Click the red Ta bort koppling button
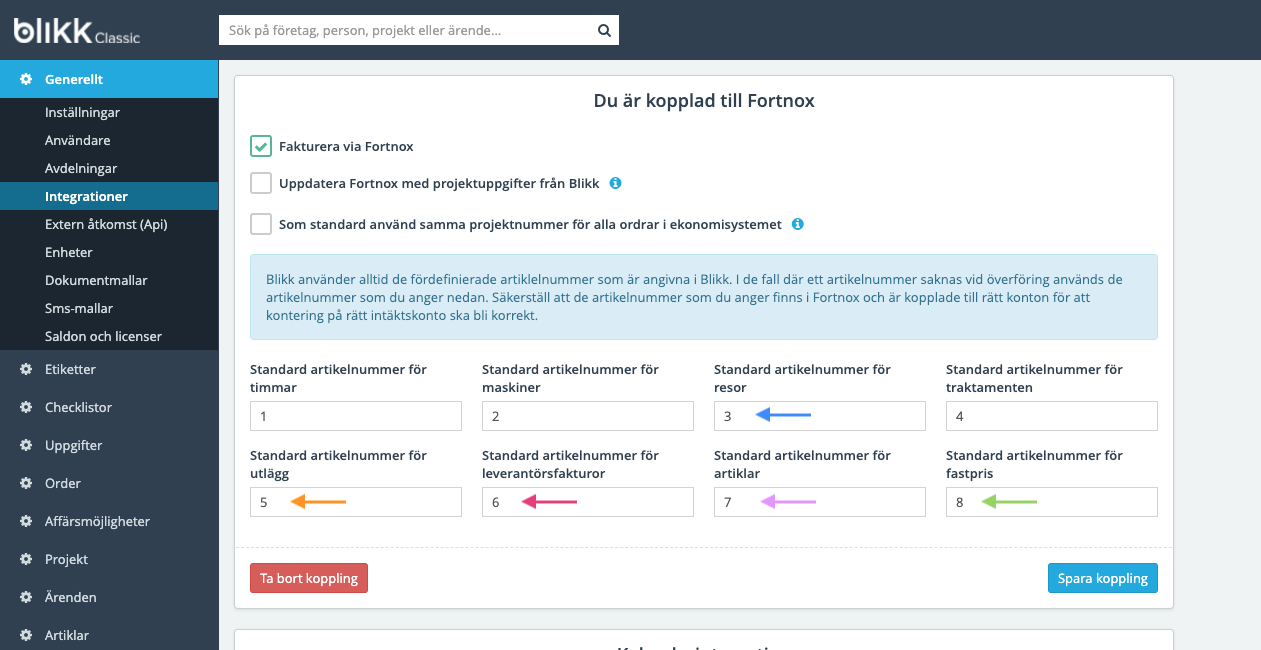The width and height of the screenshot is (1261, 650). [x=309, y=578]
